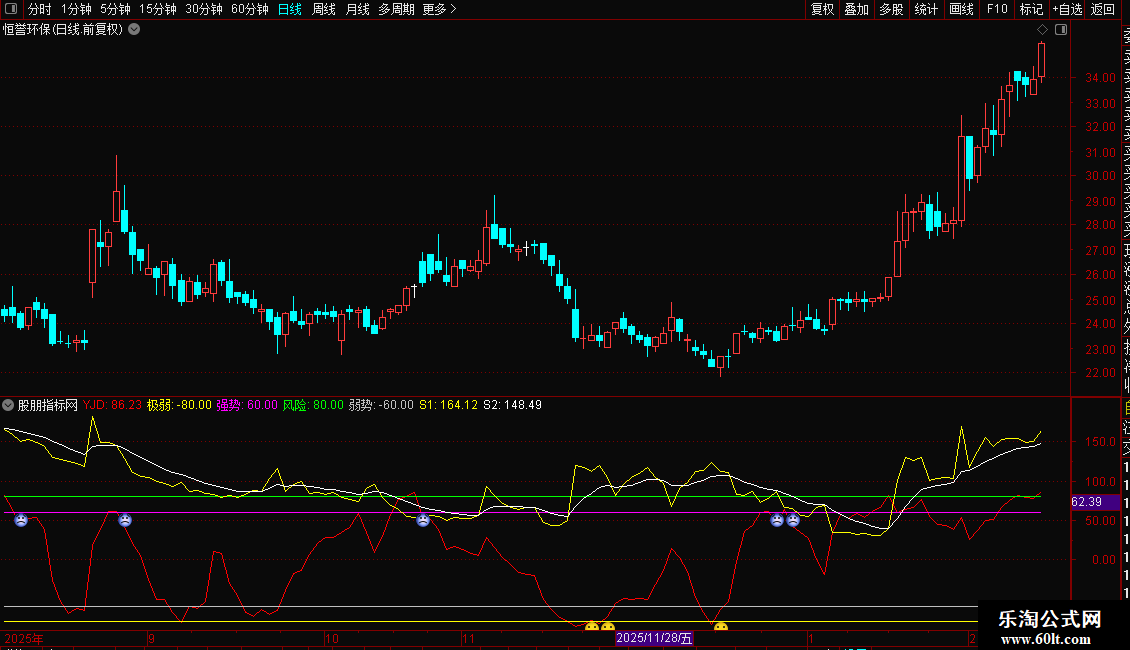Expand the 股朋指标网 indicator dropdown arrow
This screenshot has height=650, width=1130.
point(9,405)
